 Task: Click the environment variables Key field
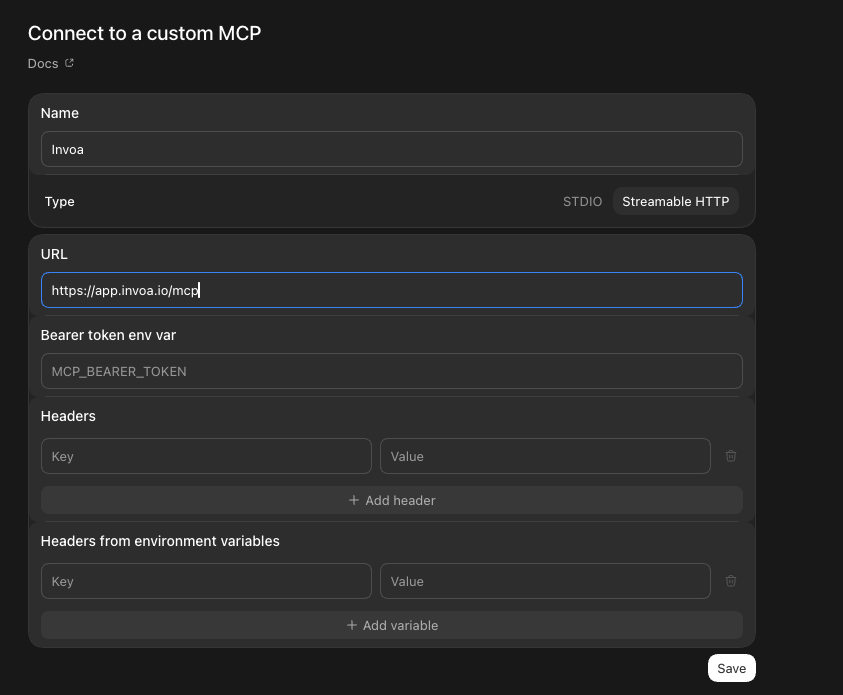(x=206, y=581)
